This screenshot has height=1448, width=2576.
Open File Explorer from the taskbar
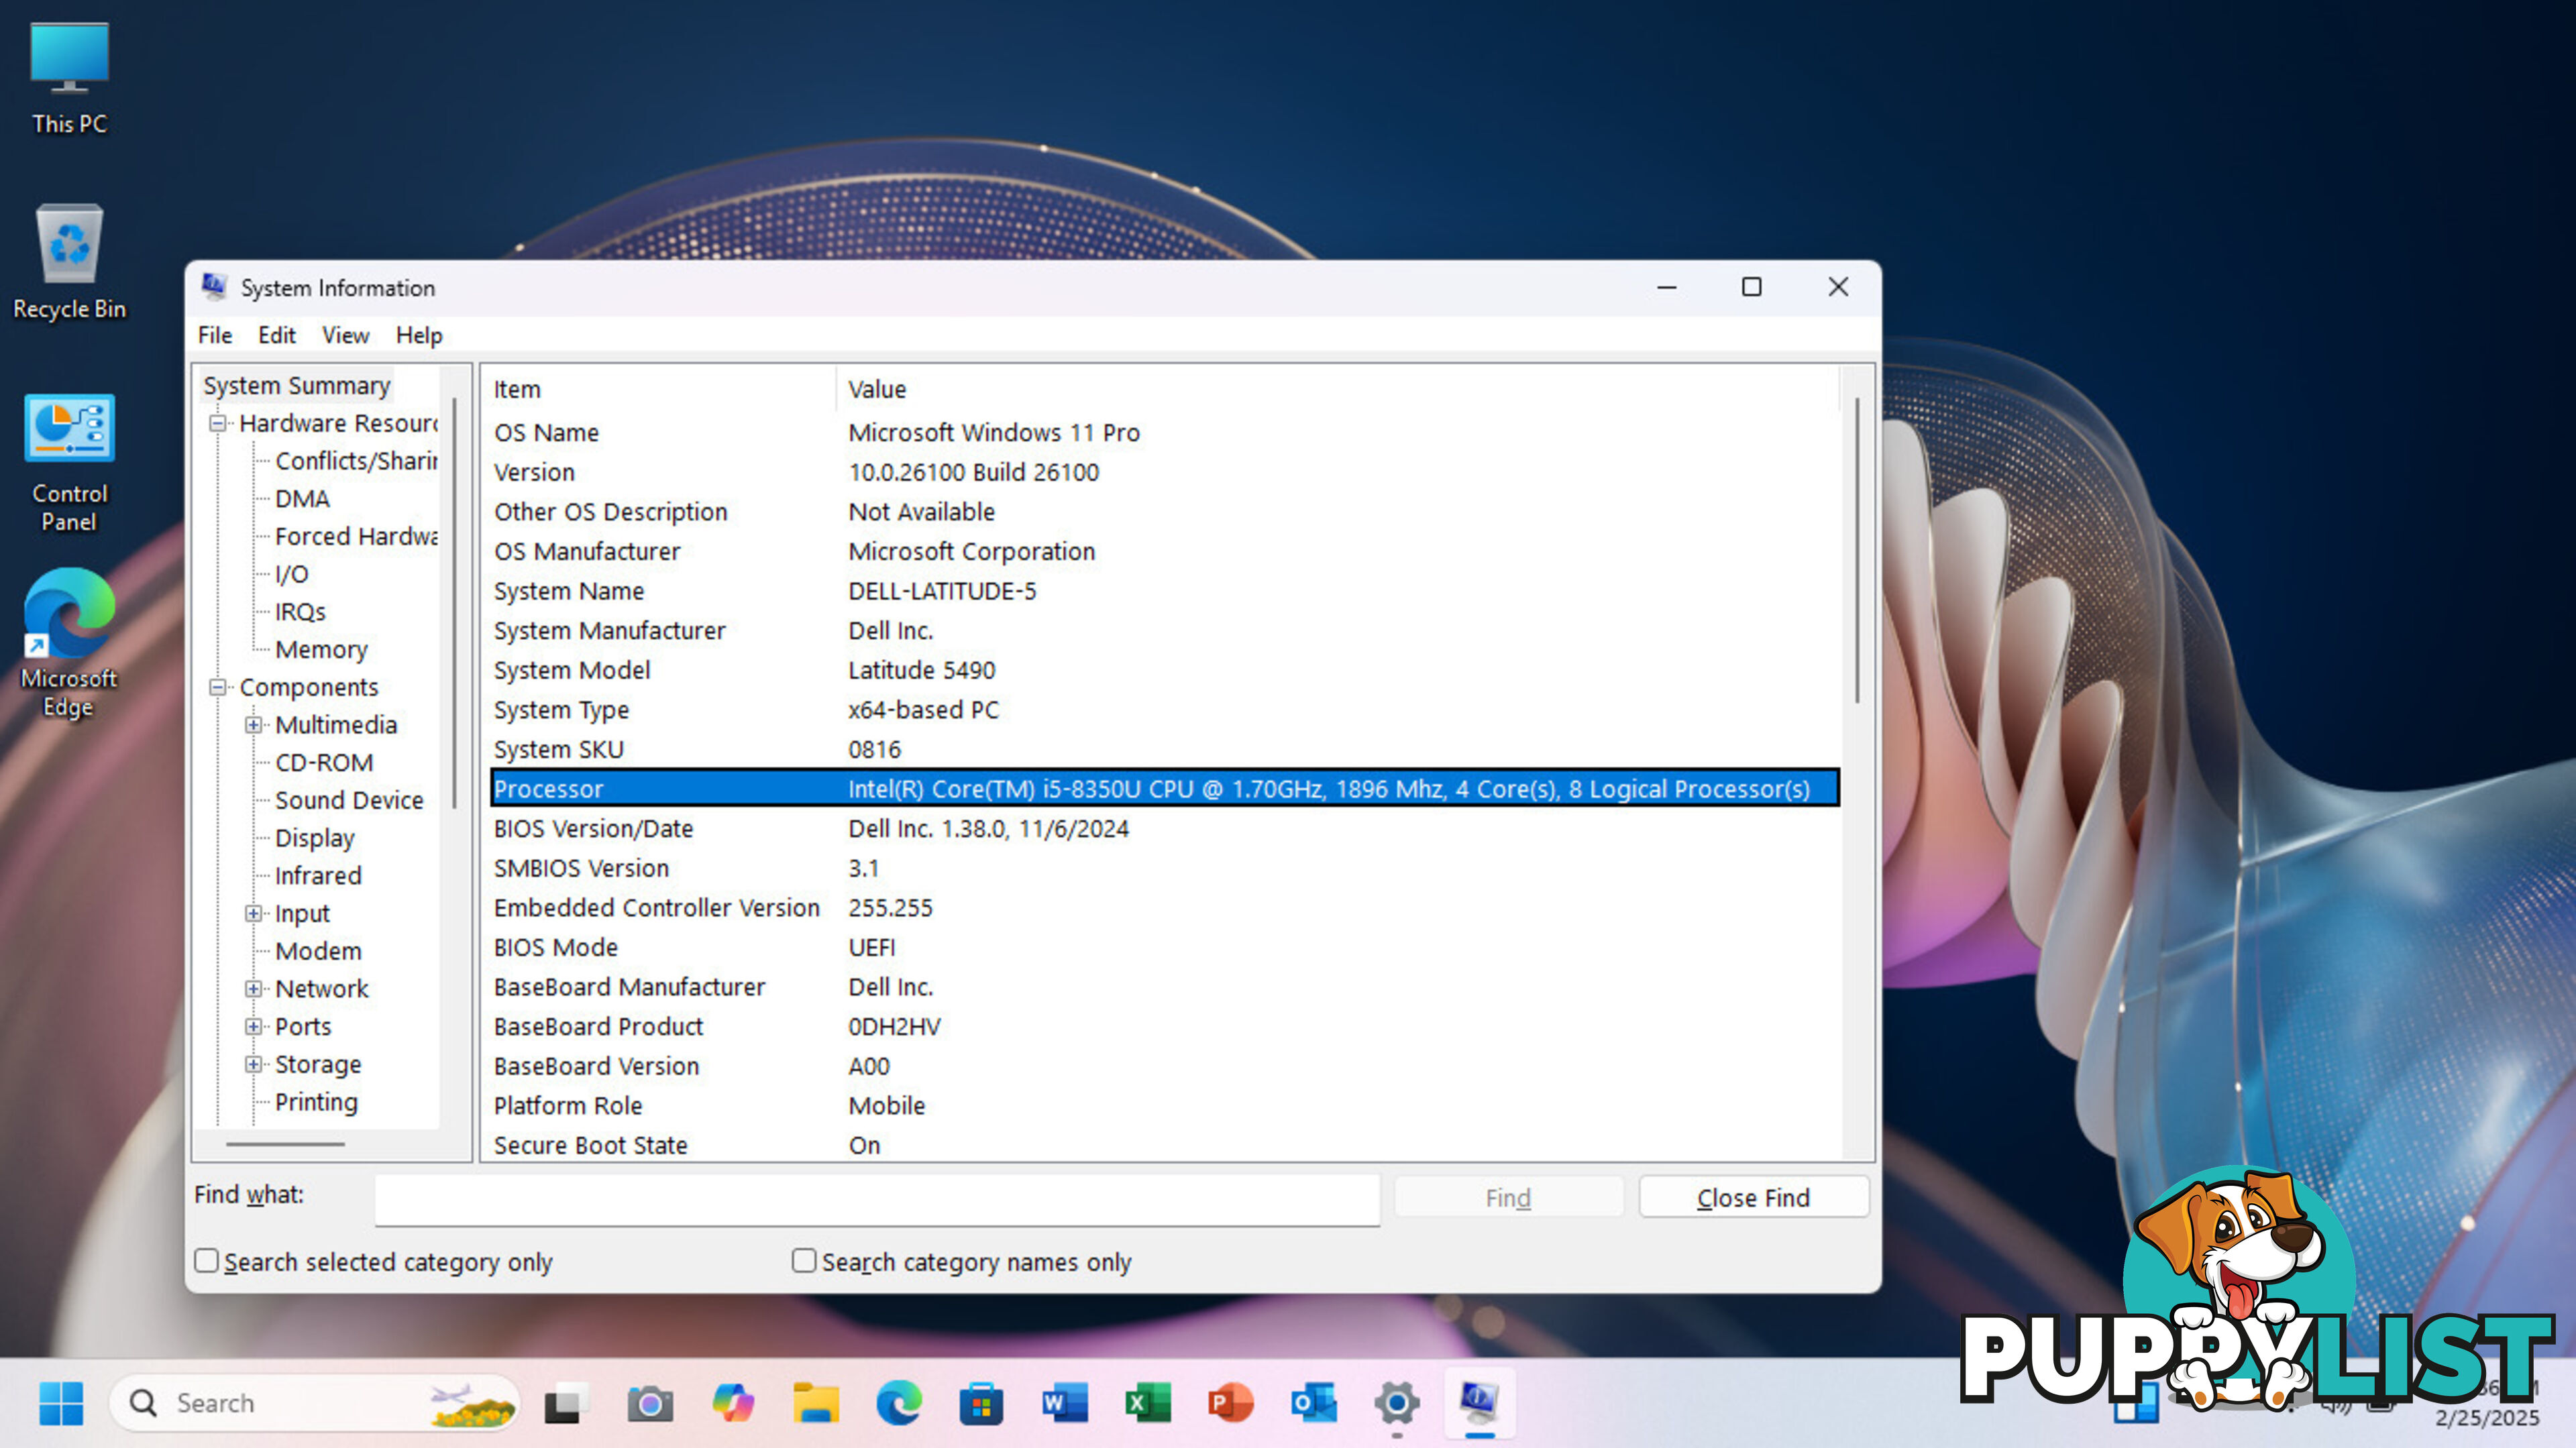click(816, 1402)
